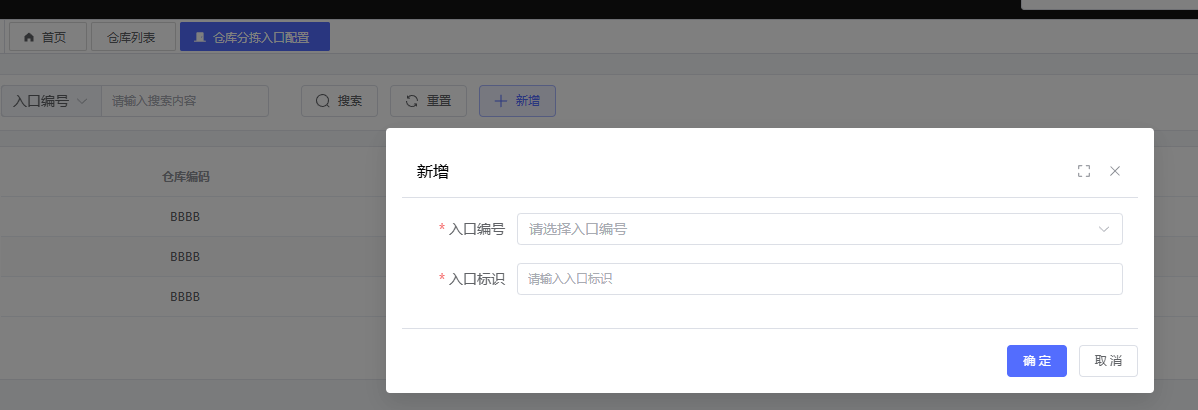This screenshot has width=1198, height=410.
Task: Select the second BBBB table row
Action: [x=185, y=256]
